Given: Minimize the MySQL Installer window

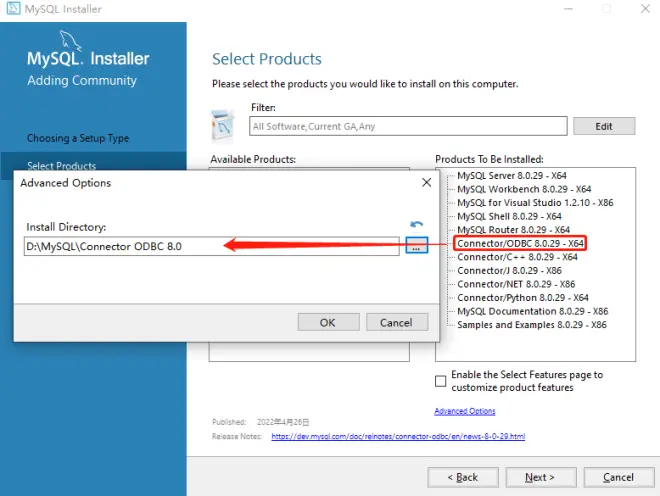Looking at the screenshot, I should pos(568,8).
